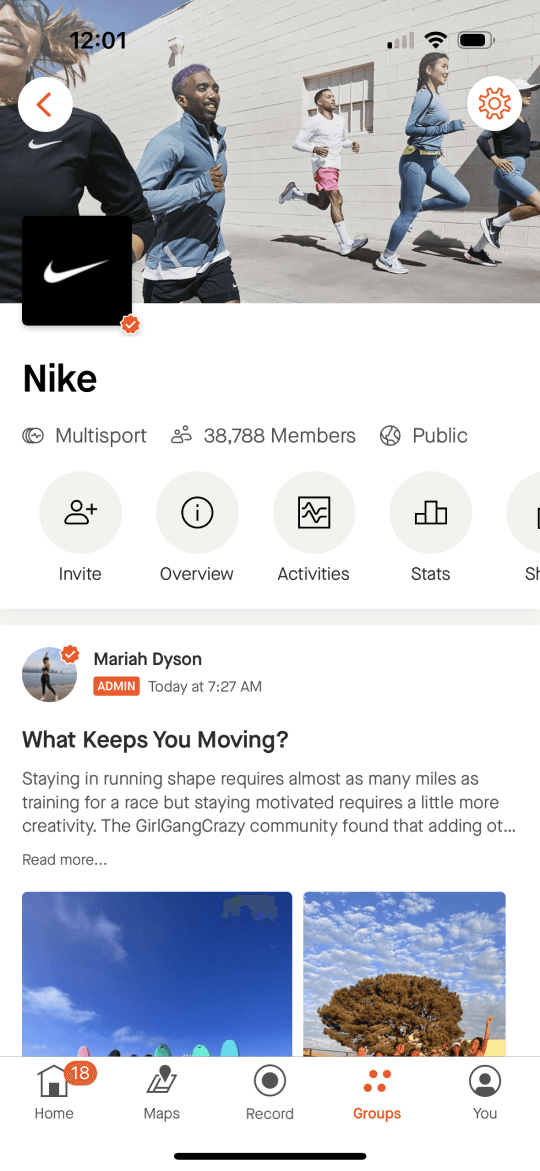This screenshot has width=540, height=1171.
Task: Open Mariah Dyson's profile picture
Action: coord(49,674)
